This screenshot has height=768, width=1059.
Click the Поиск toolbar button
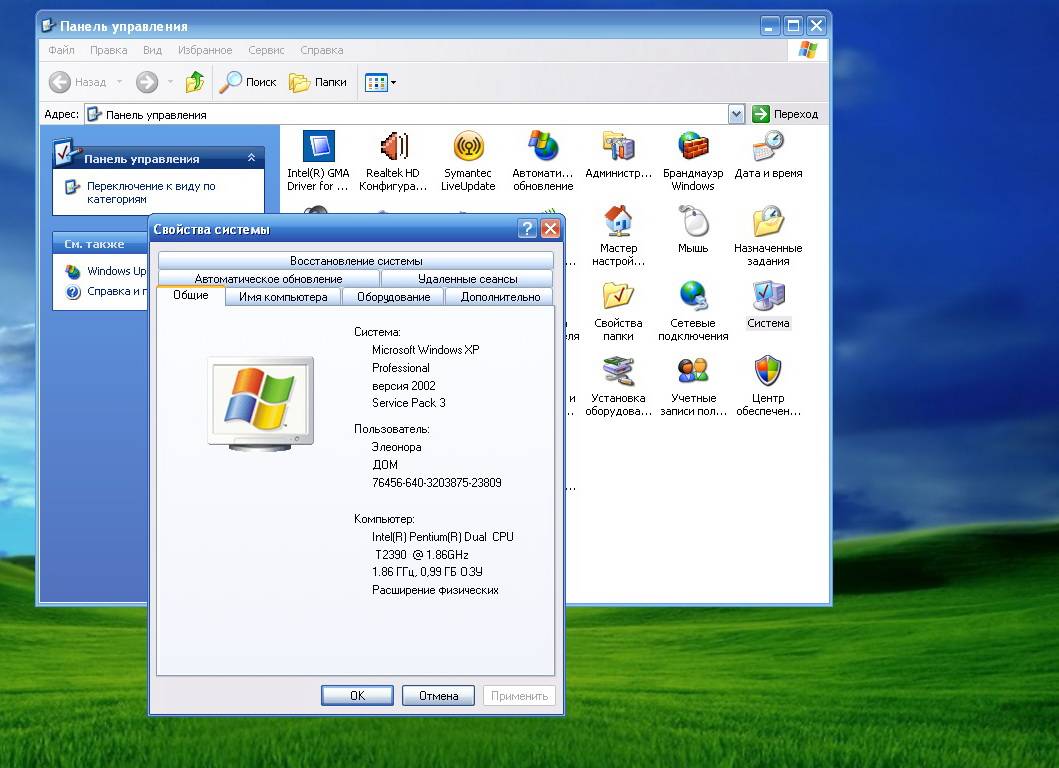coord(248,82)
